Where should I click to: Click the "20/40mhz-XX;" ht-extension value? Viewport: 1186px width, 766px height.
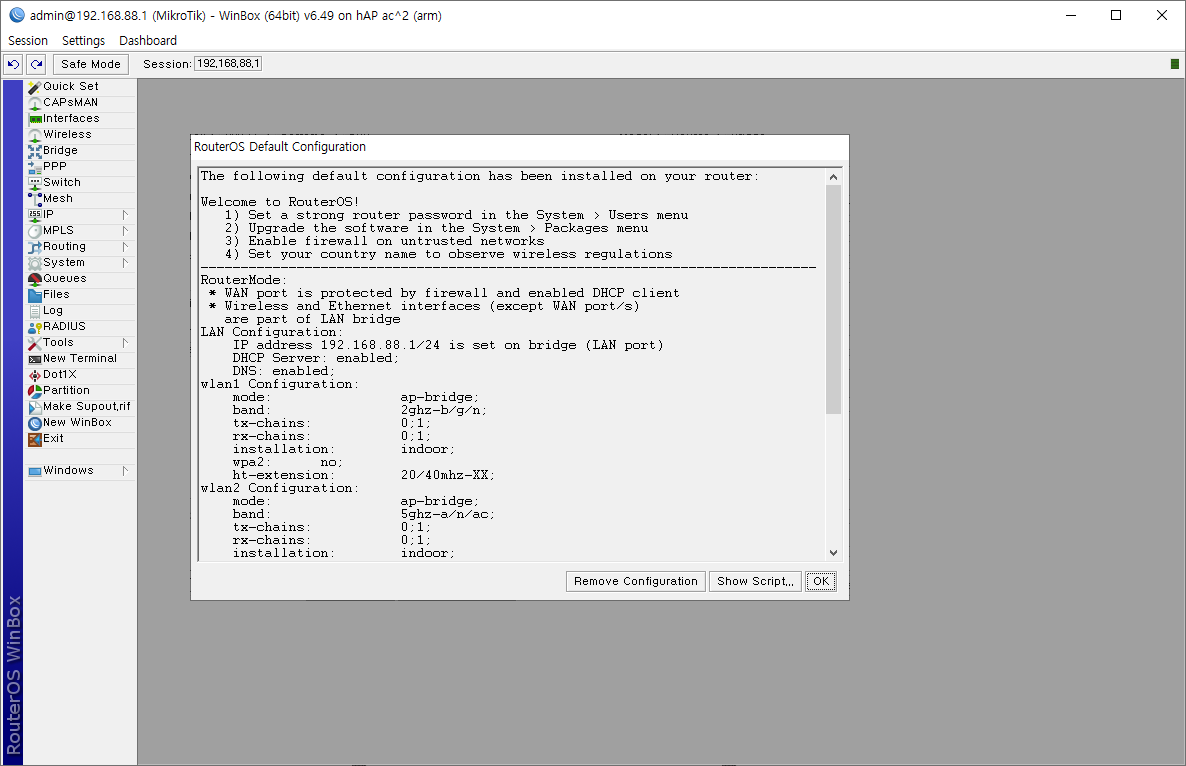448,476
